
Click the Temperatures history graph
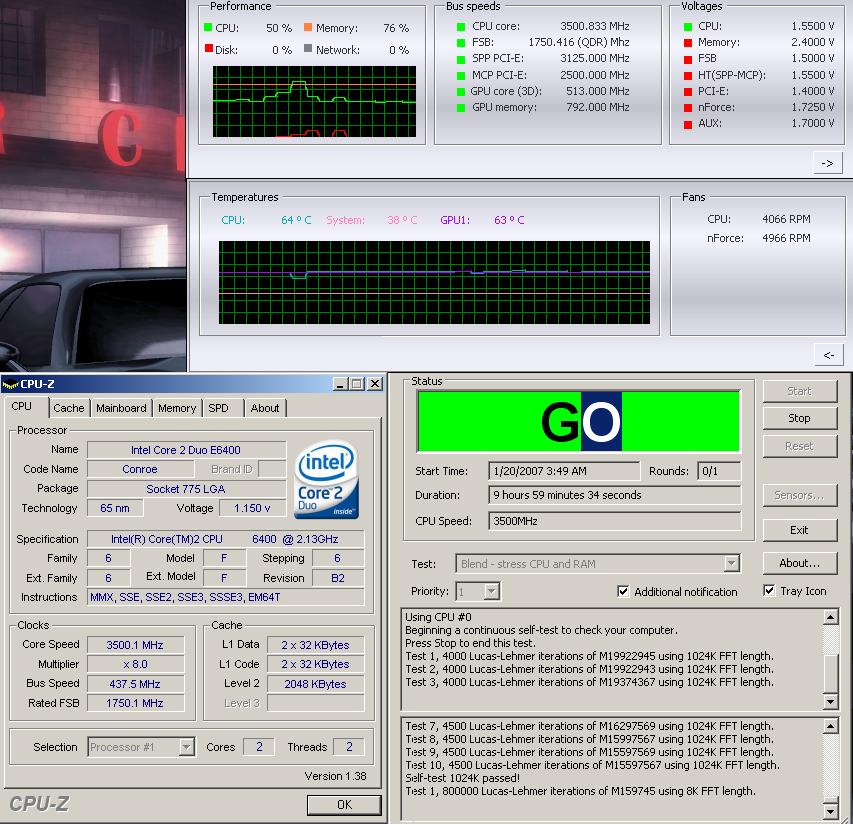tap(434, 283)
